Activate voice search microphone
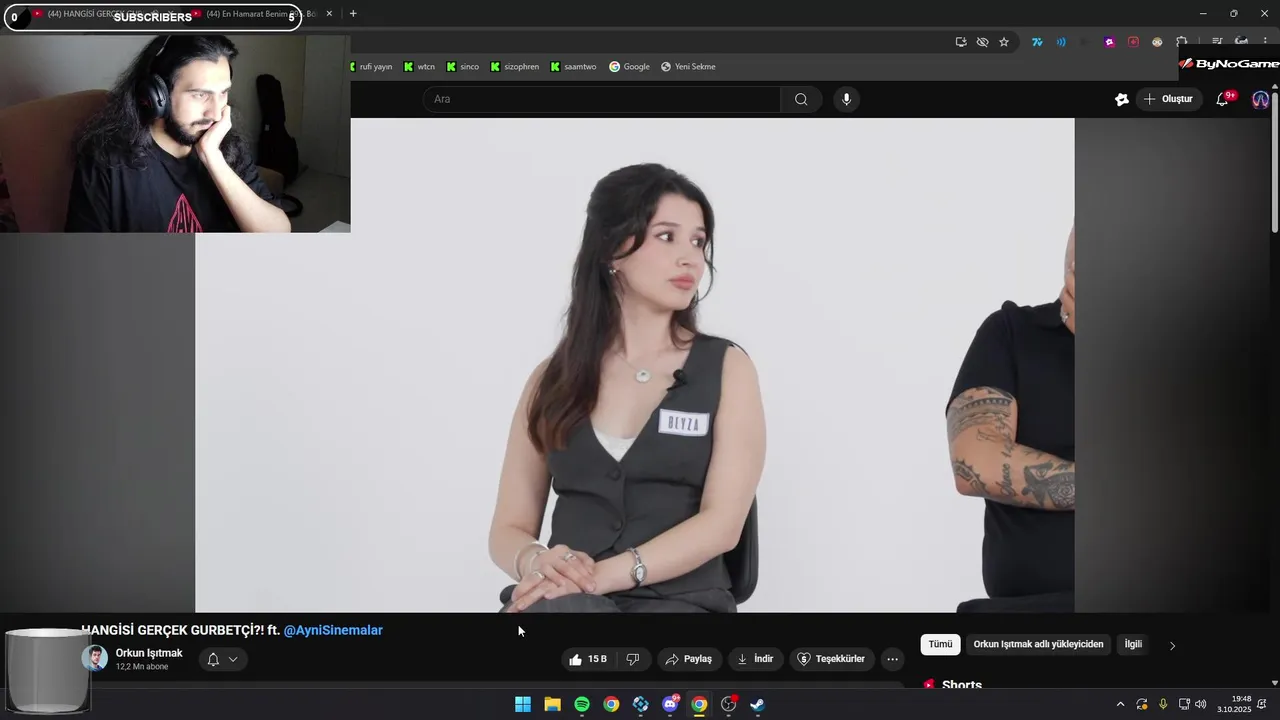 pos(846,99)
